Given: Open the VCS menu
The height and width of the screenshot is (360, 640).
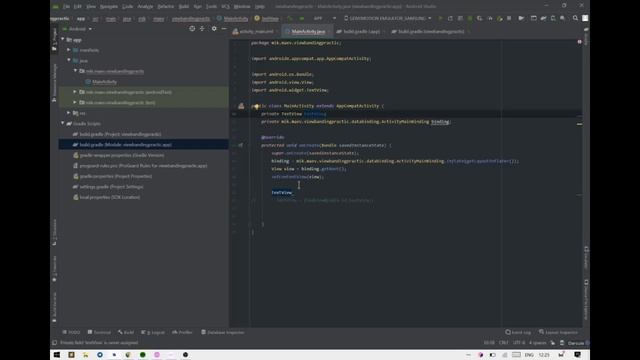Looking at the screenshot, I should (x=225, y=7).
